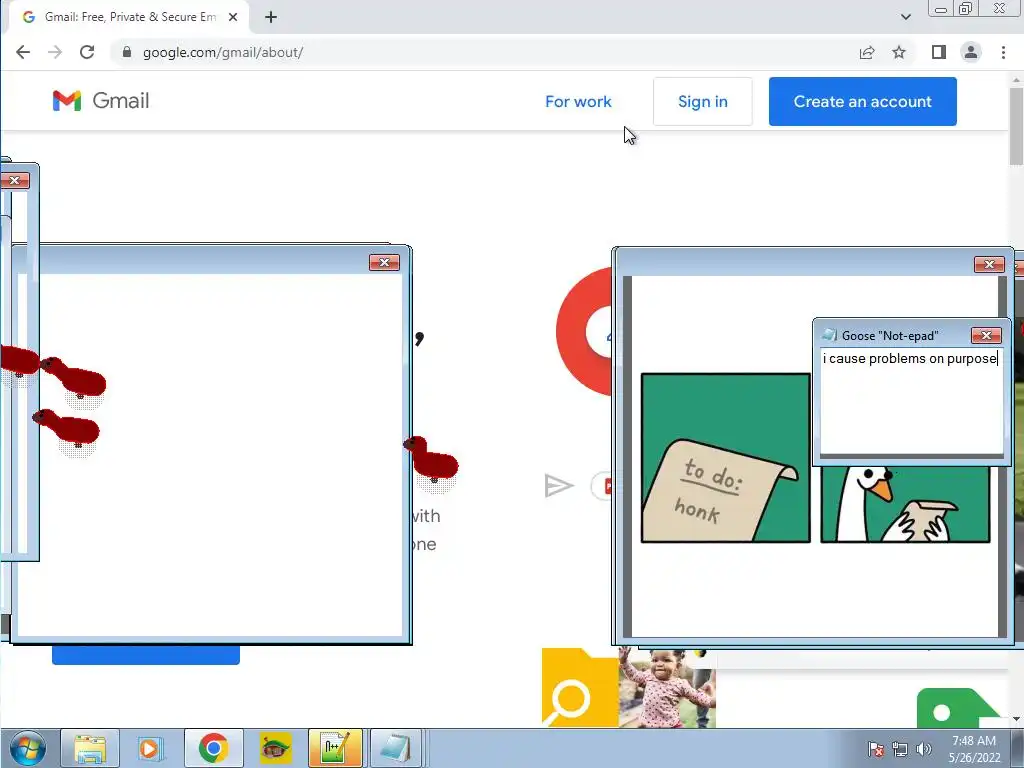Share this page from address bar
The height and width of the screenshot is (768, 1024).
click(x=867, y=52)
